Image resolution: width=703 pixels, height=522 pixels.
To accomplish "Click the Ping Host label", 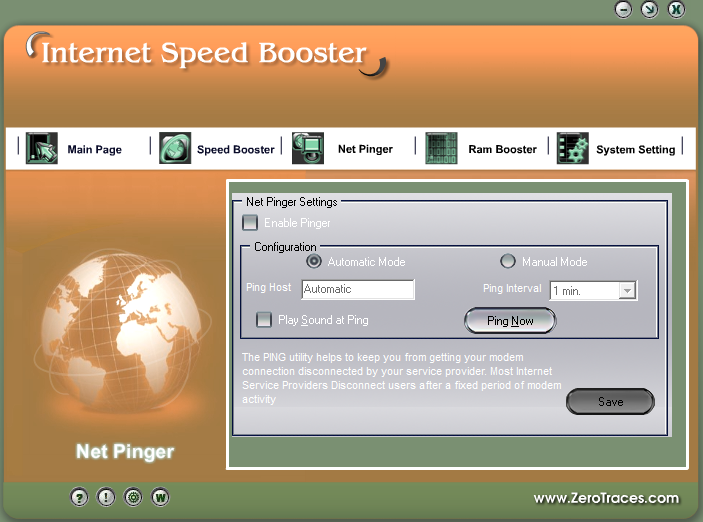I will 269,287.
